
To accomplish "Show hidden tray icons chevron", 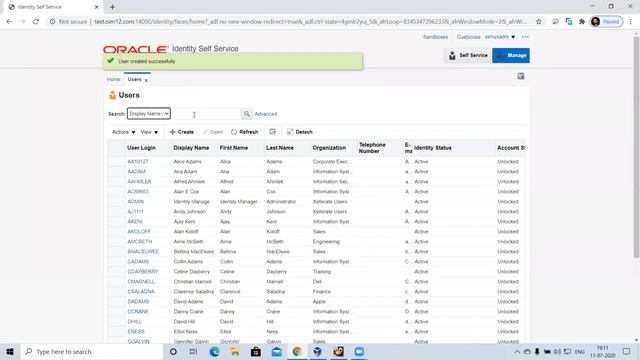I will (x=517, y=351).
